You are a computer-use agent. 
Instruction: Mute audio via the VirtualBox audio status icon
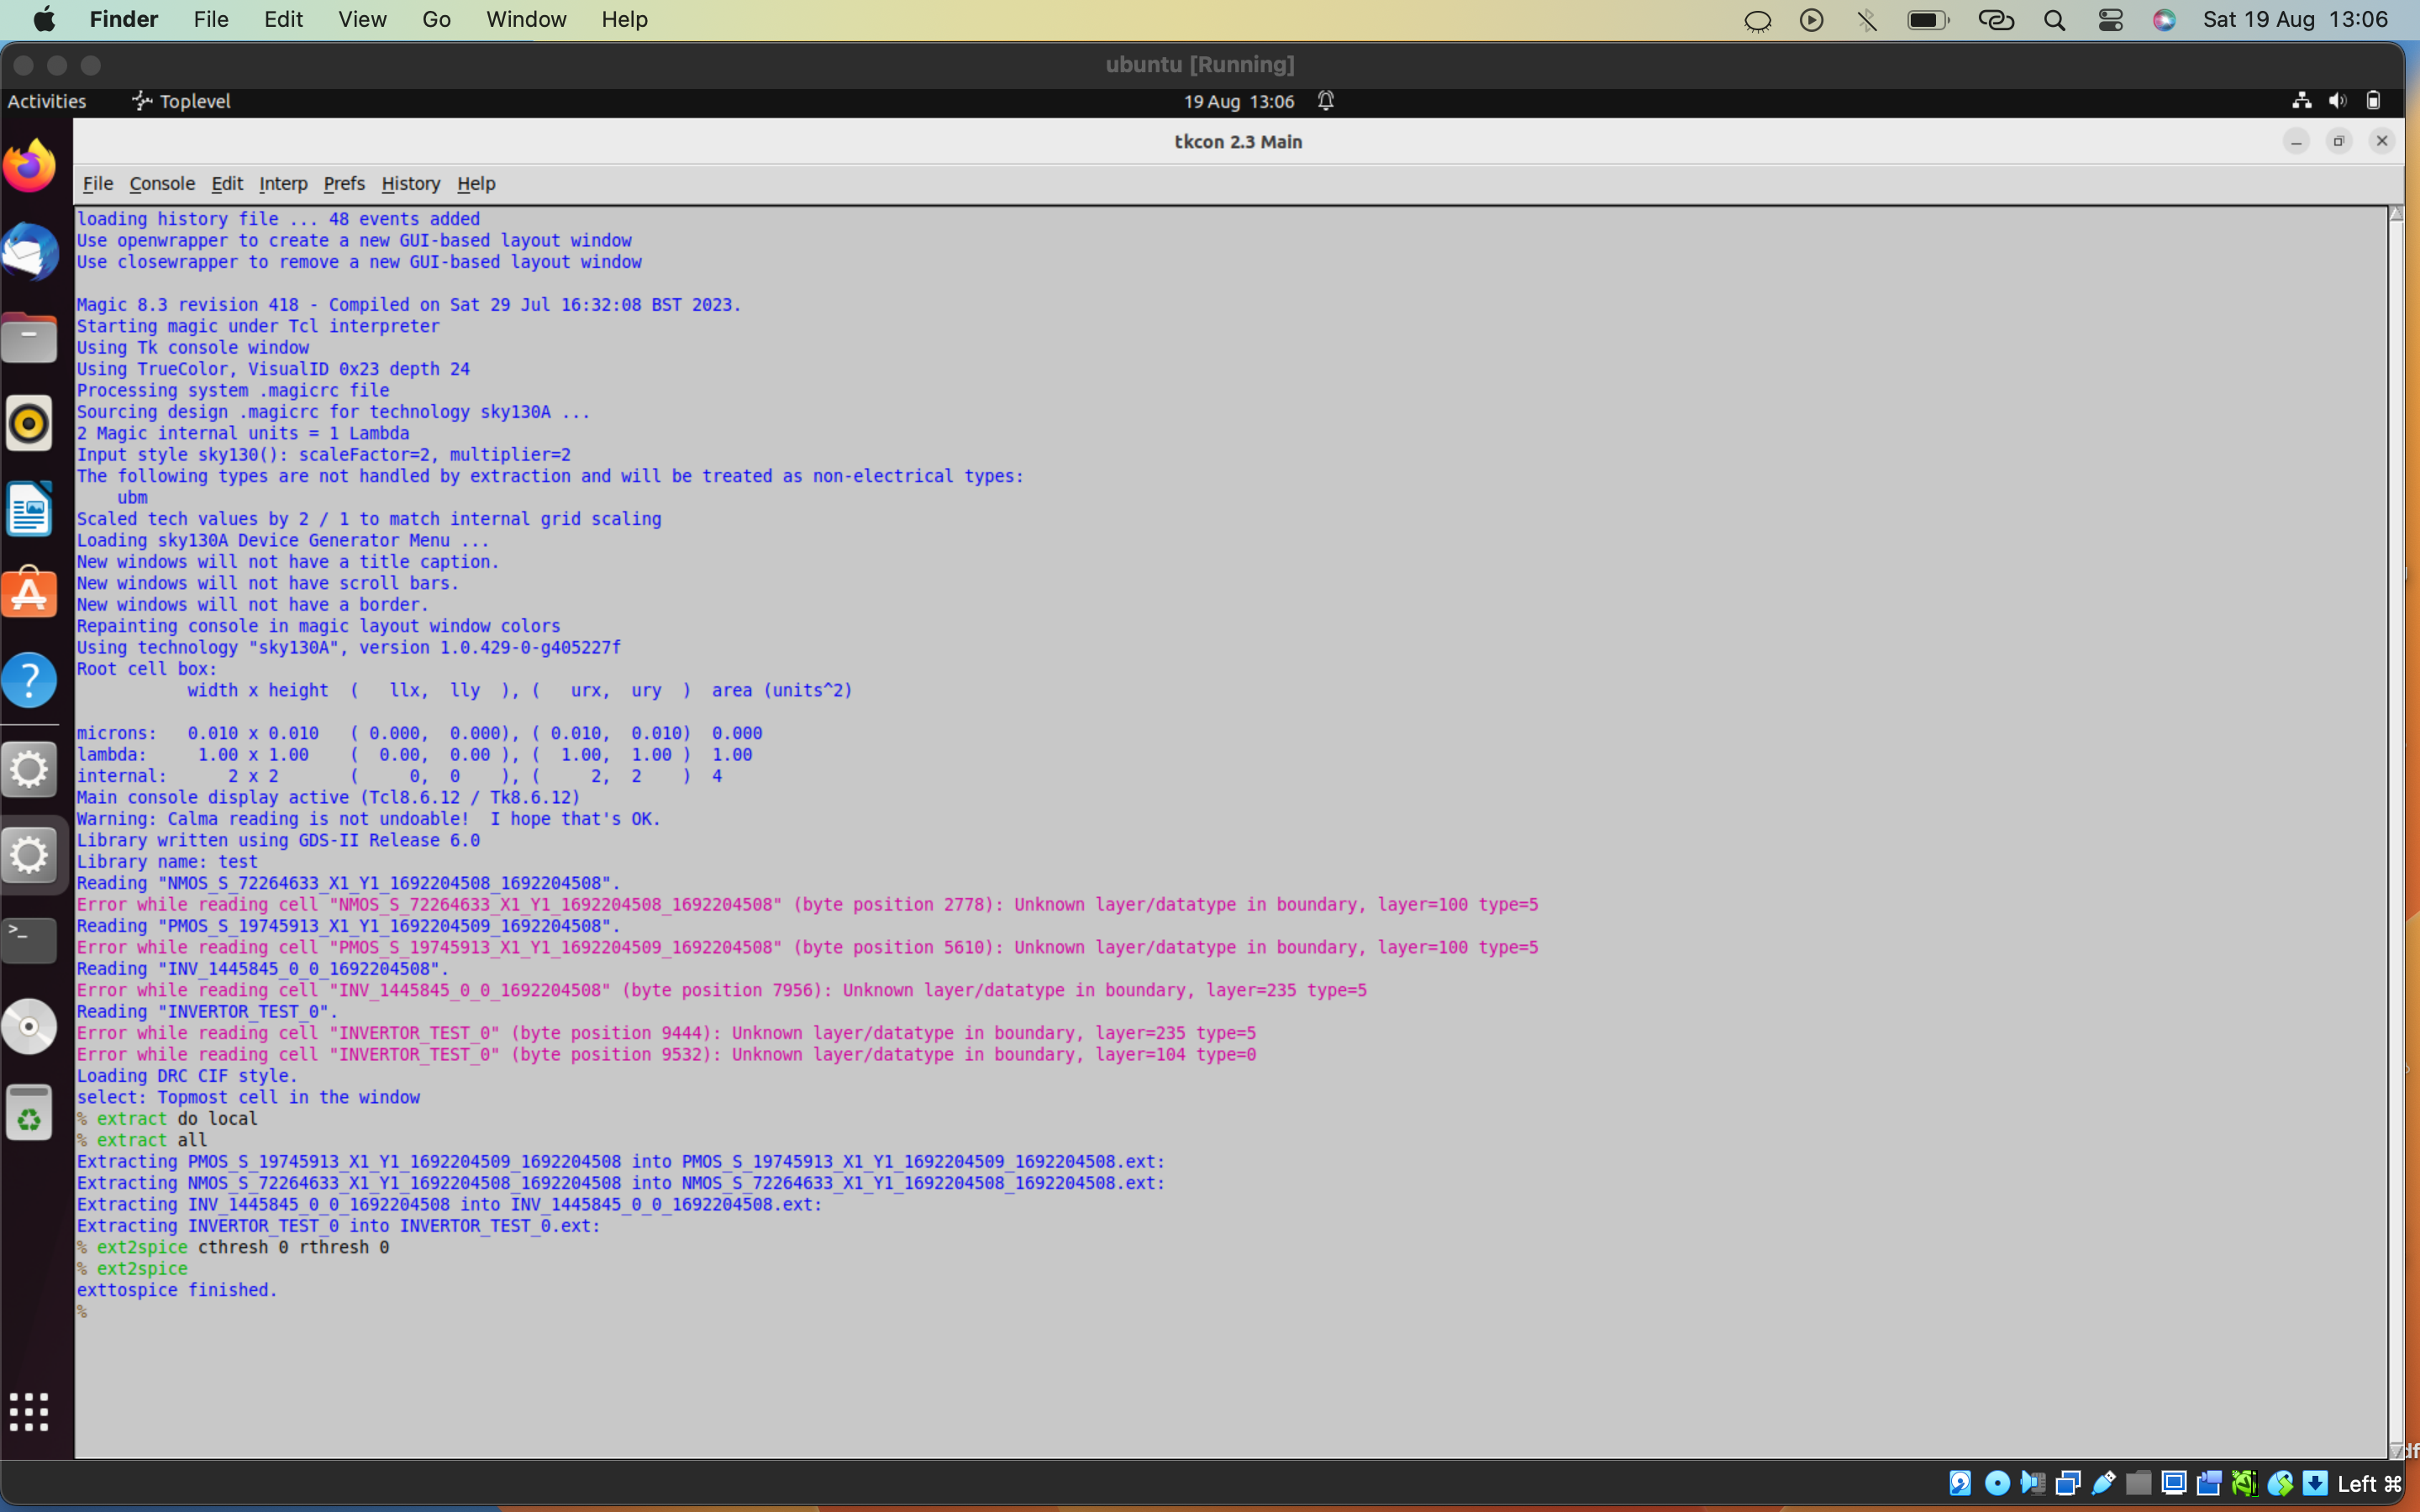(2033, 1483)
